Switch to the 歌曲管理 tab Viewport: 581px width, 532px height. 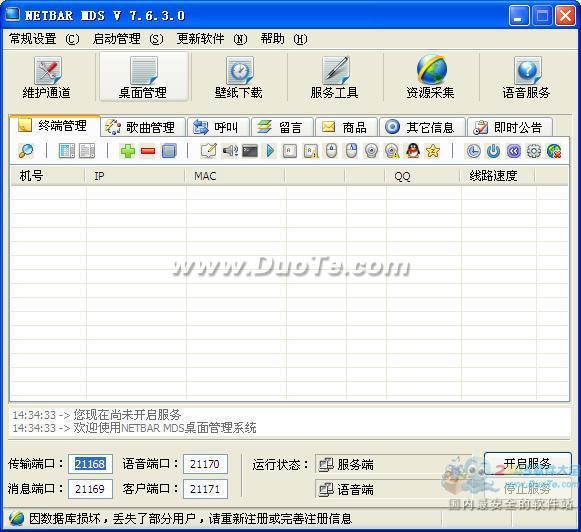143,127
